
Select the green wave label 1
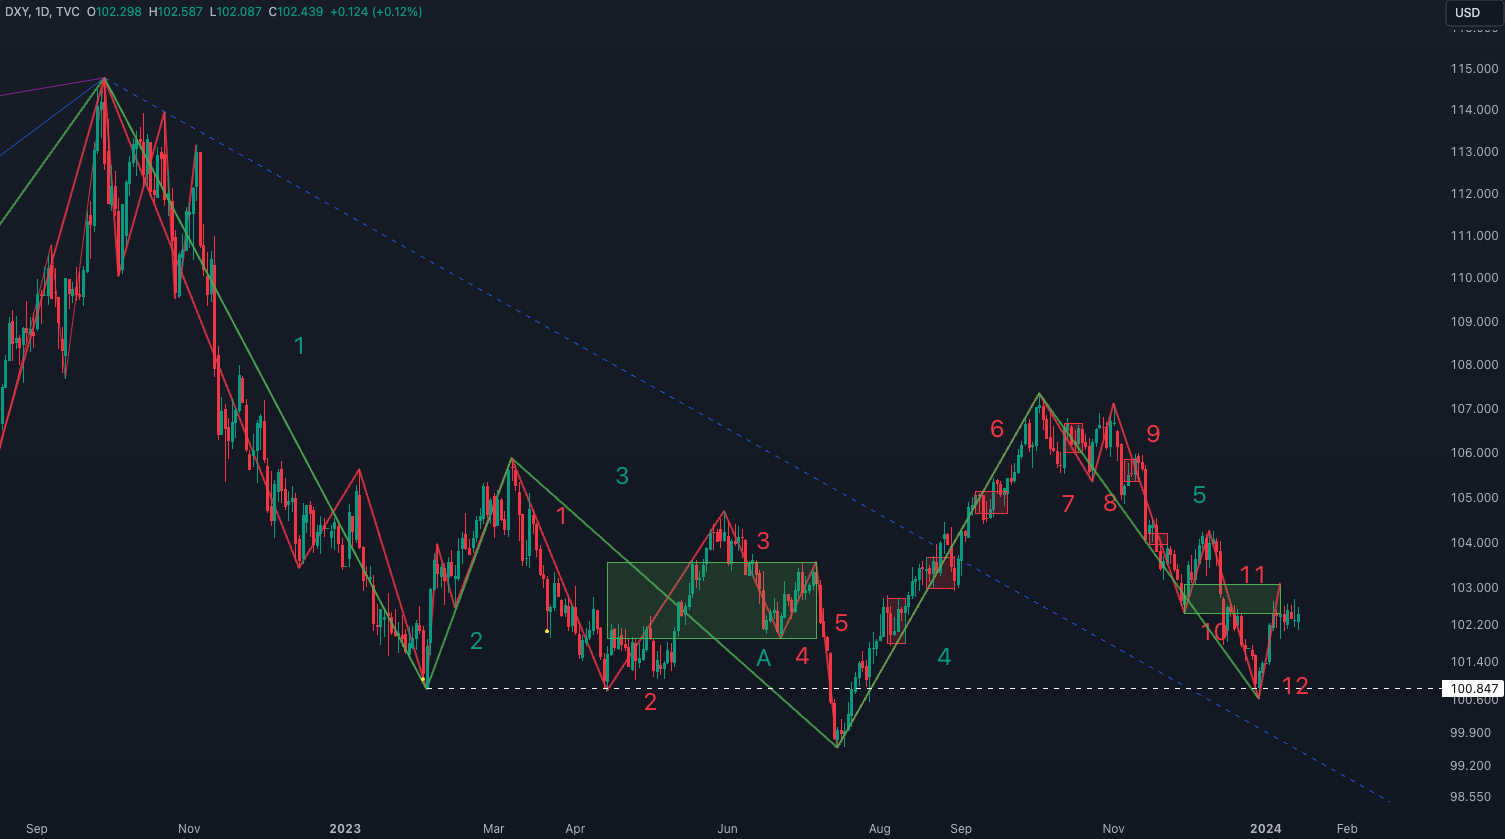coord(299,346)
